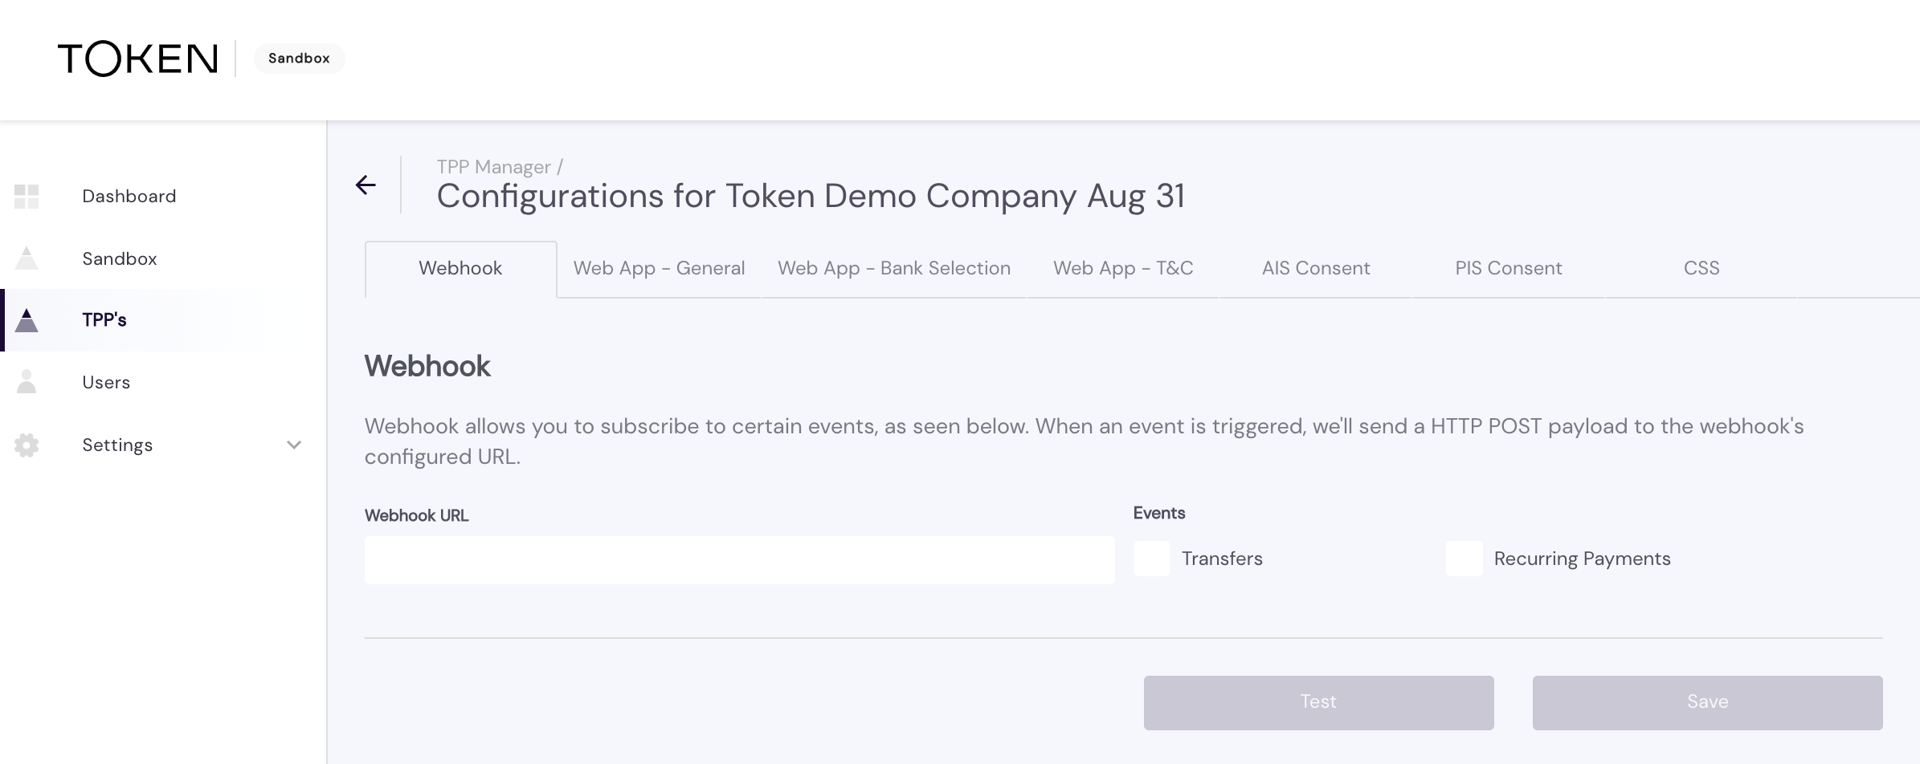The image size is (1920, 764).
Task: Focus the Webhook URL input field
Action: 739,560
